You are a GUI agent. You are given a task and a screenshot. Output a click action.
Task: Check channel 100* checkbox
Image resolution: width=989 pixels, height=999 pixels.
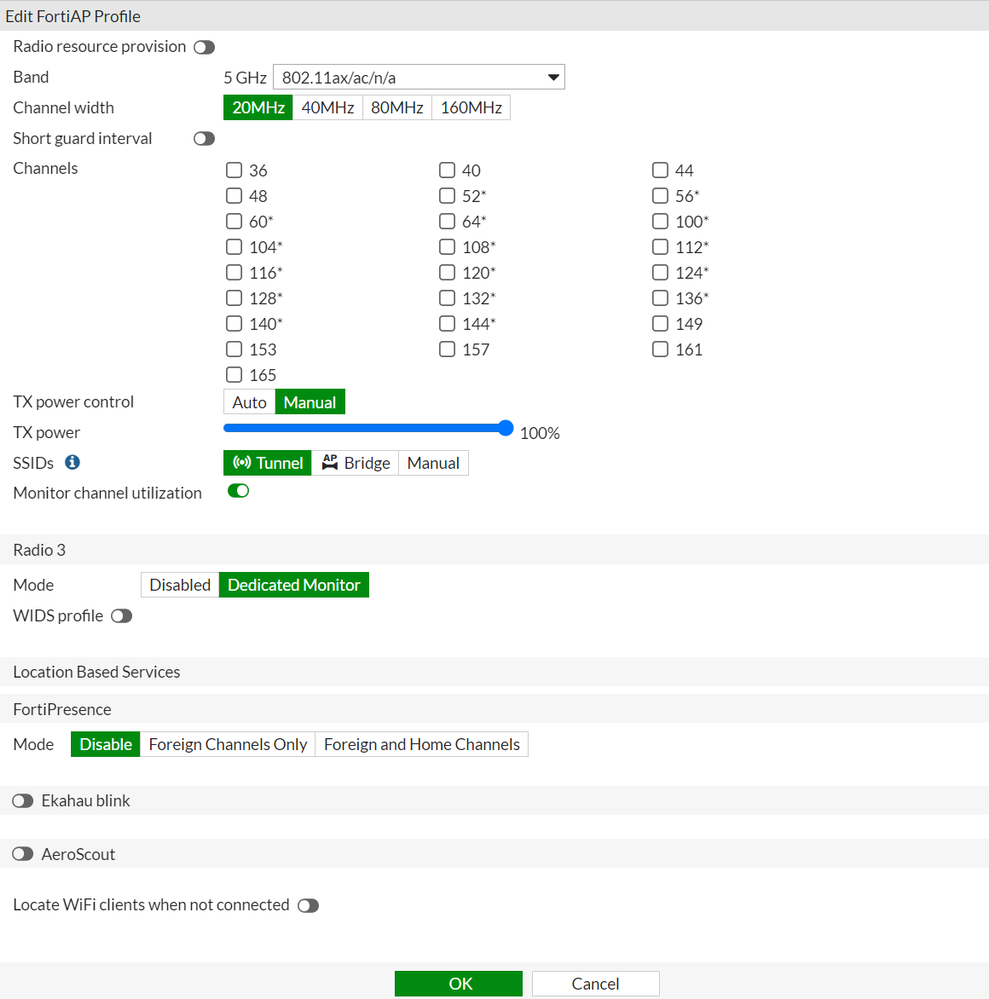click(x=660, y=221)
